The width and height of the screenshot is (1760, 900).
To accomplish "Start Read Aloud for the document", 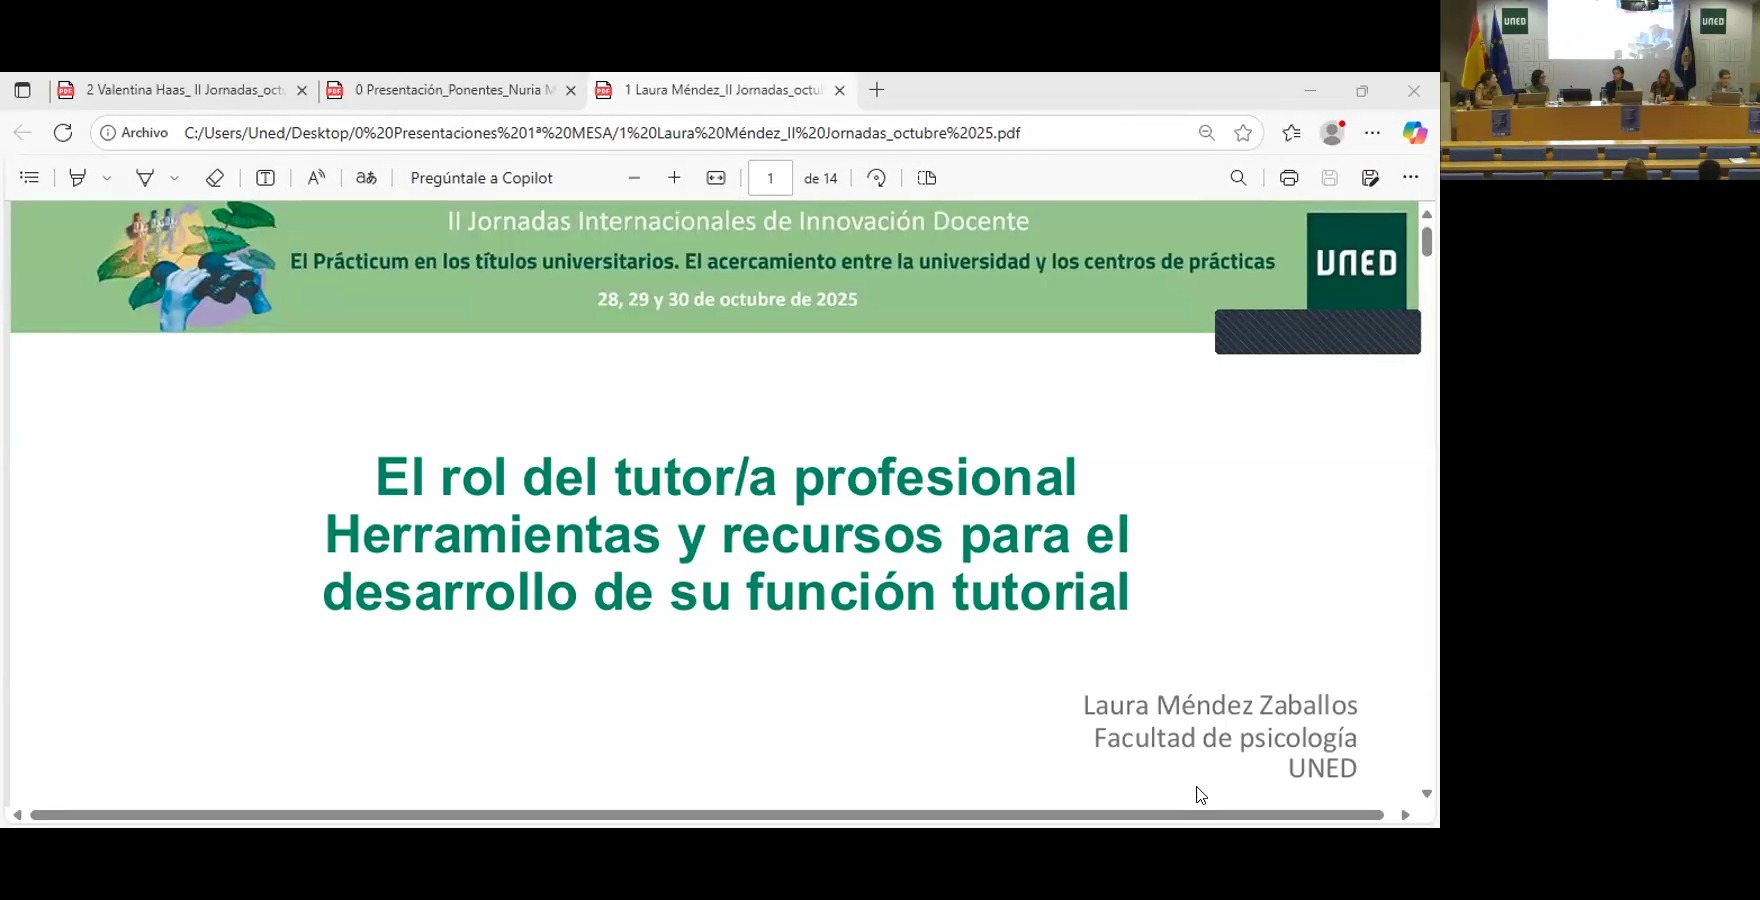I will tap(316, 177).
